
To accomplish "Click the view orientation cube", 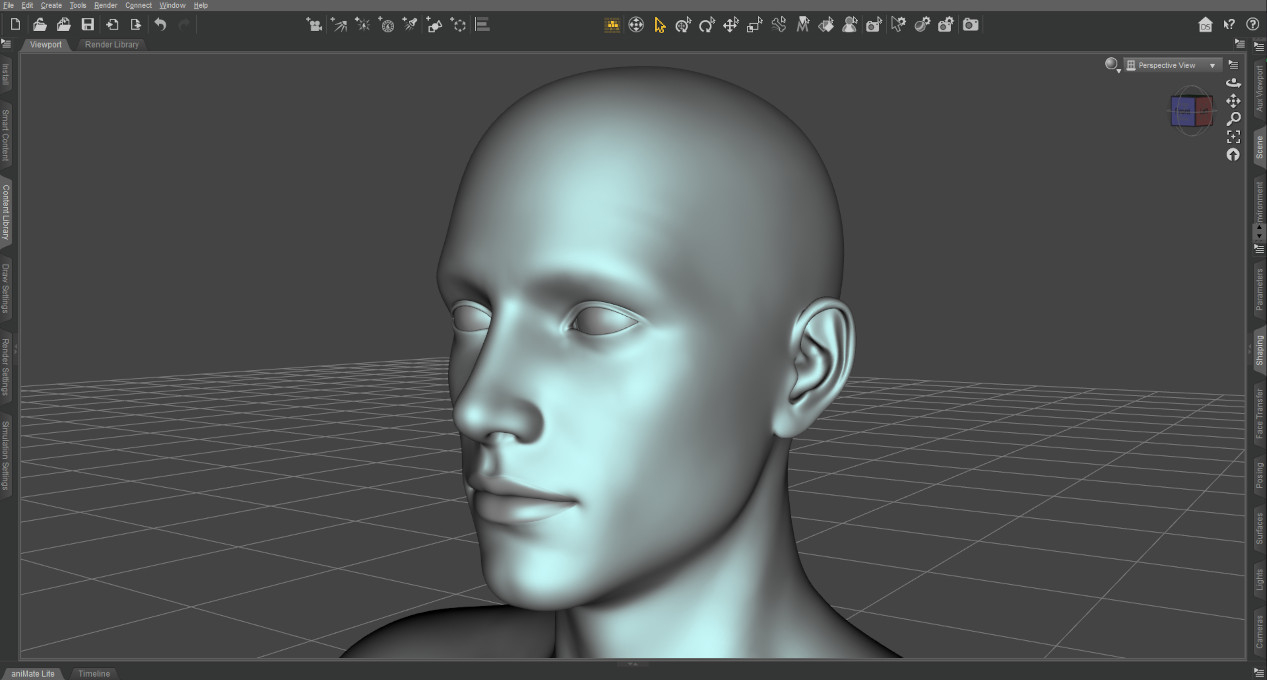I will [1191, 111].
